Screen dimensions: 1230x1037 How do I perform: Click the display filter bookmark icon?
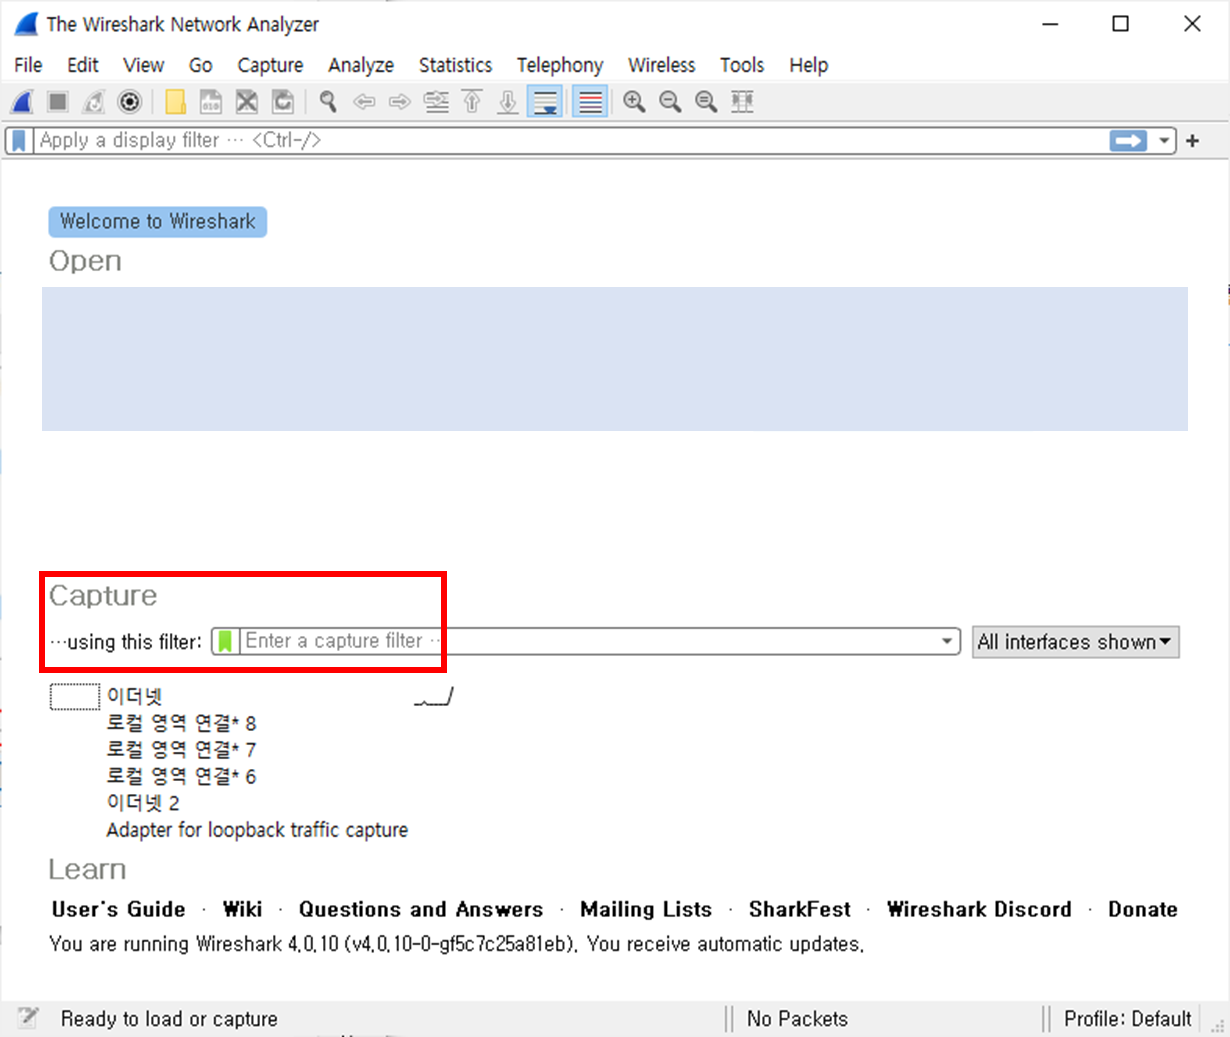(x=19, y=141)
